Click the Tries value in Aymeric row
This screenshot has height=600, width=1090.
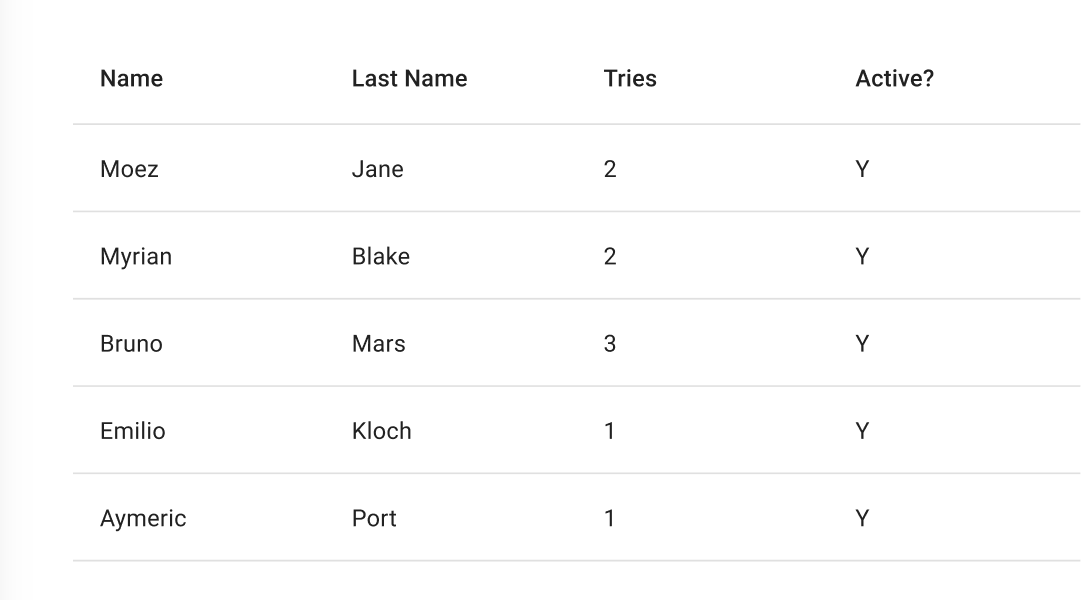click(x=610, y=518)
